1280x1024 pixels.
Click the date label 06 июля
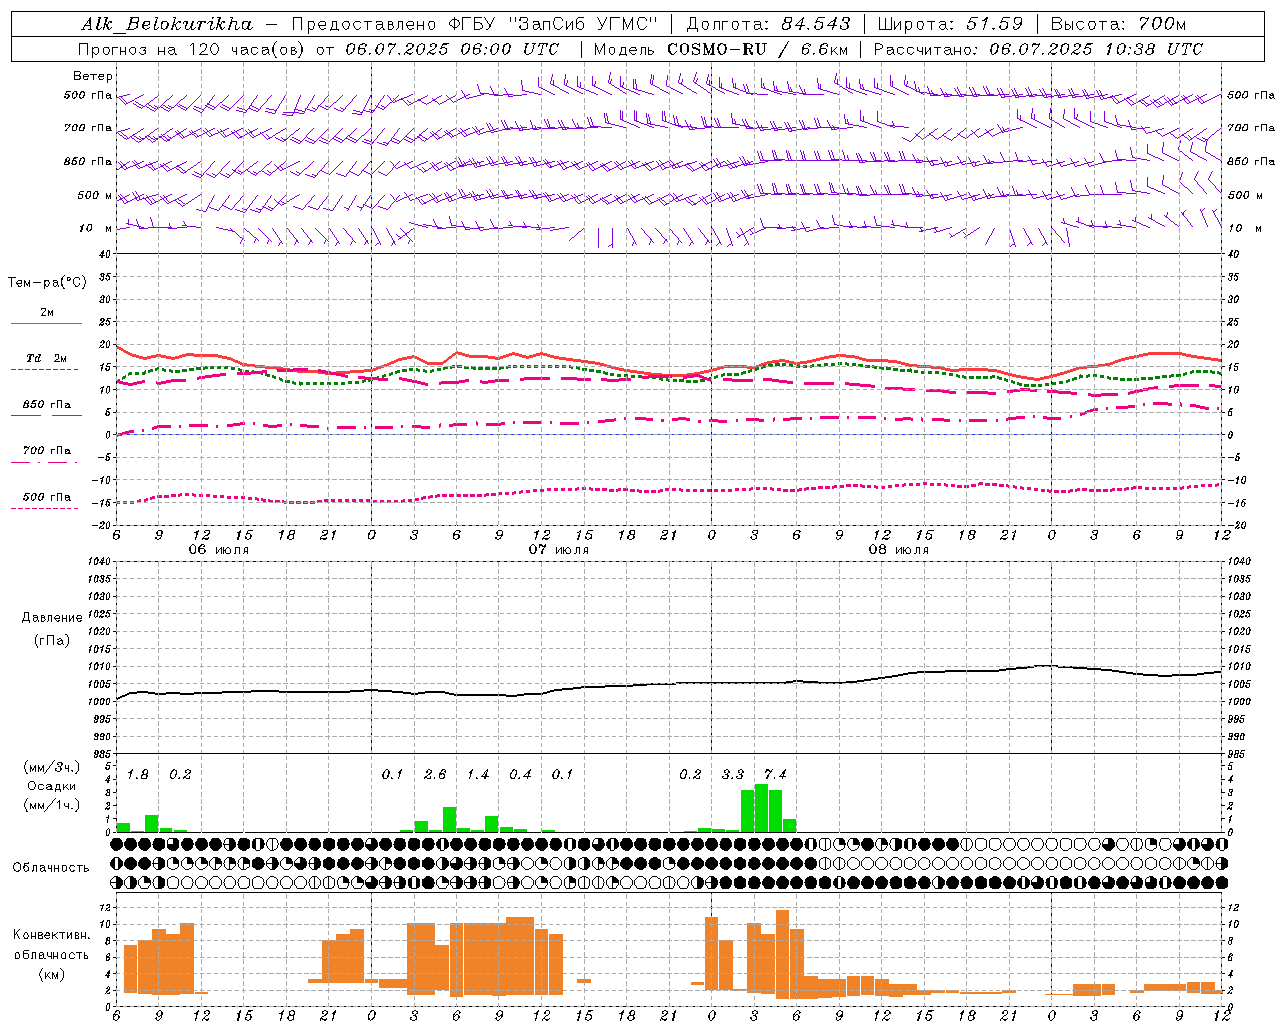[219, 550]
